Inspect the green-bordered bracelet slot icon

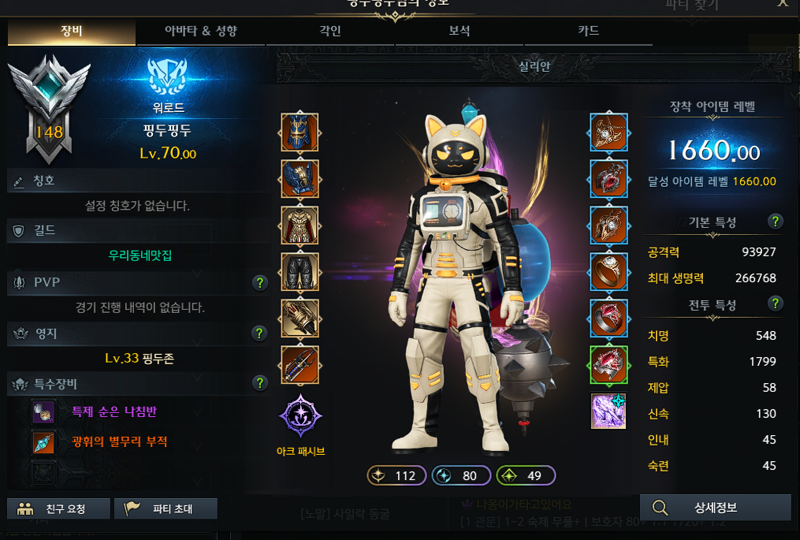click(609, 365)
